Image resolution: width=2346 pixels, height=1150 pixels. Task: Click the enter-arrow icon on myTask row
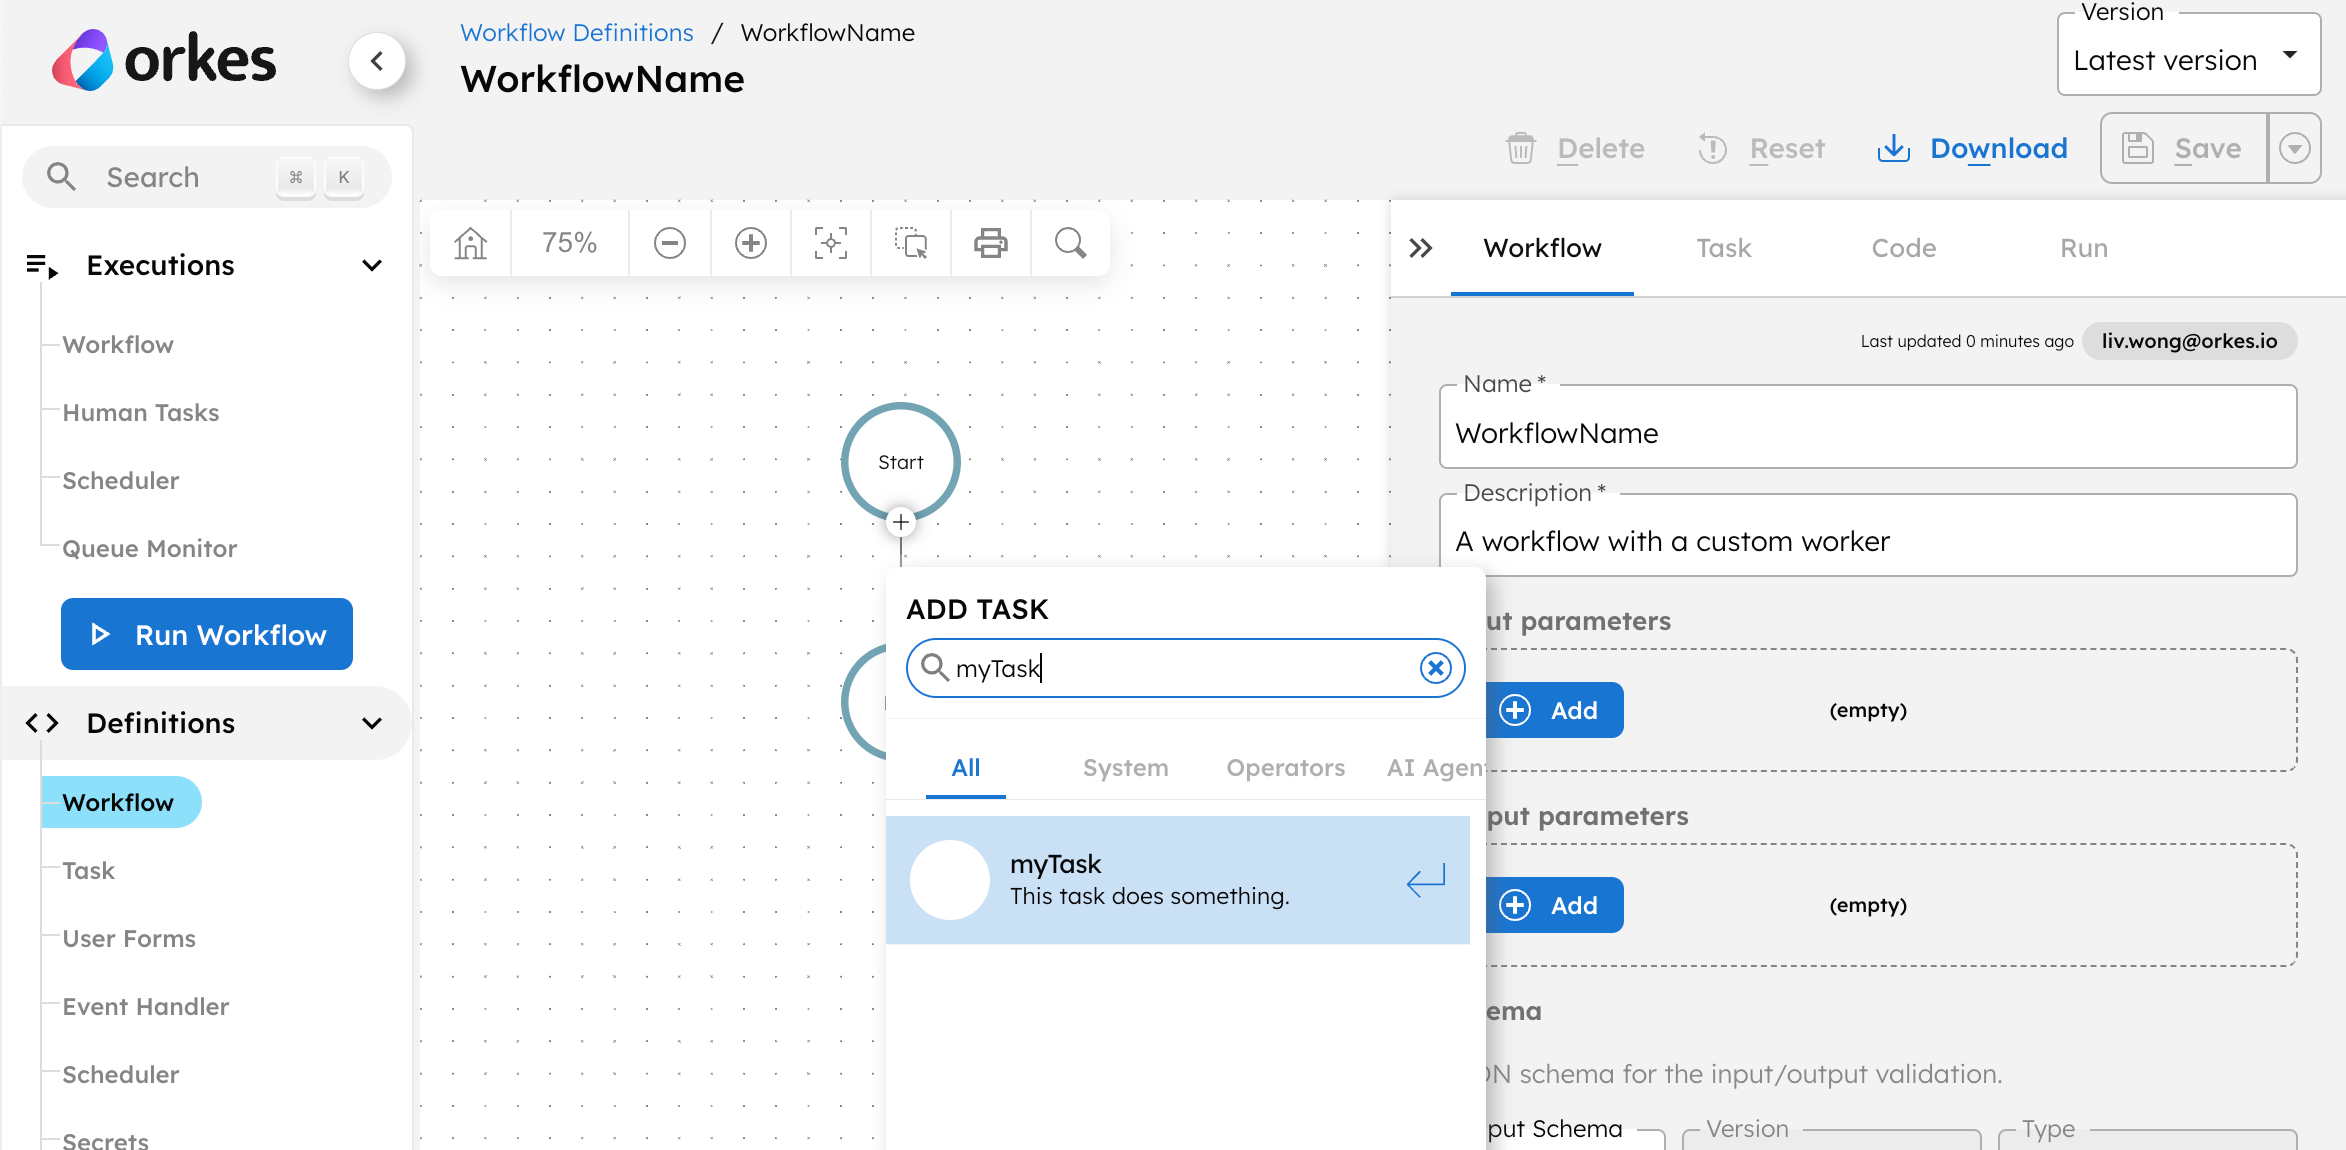point(1426,880)
